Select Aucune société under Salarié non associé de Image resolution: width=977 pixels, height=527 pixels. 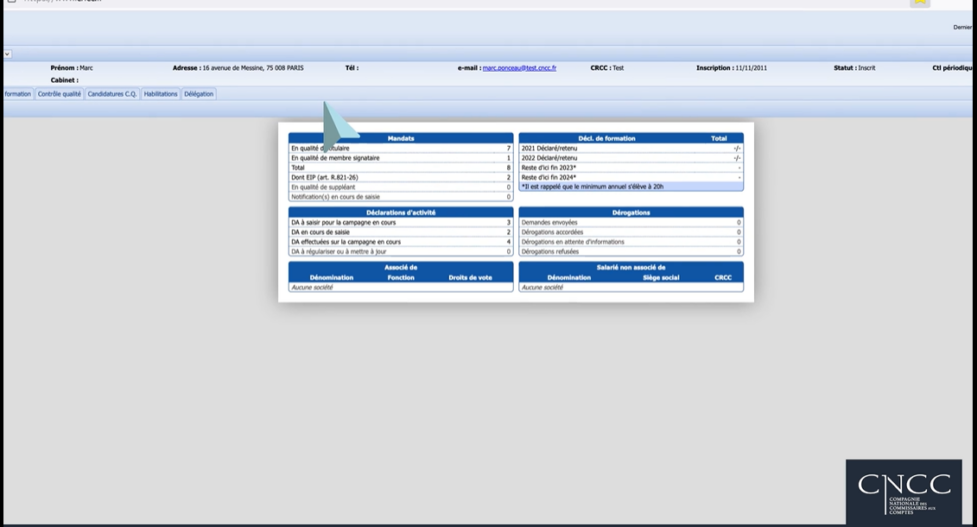coord(631,288)
